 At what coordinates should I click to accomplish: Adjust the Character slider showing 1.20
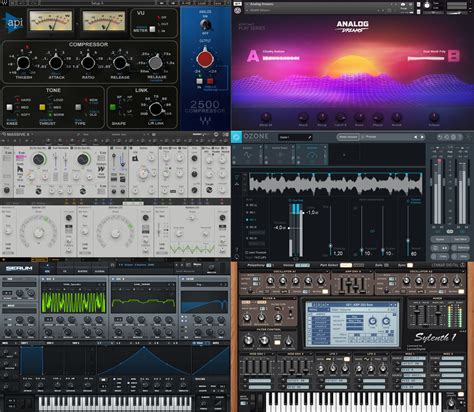[330, 246]
